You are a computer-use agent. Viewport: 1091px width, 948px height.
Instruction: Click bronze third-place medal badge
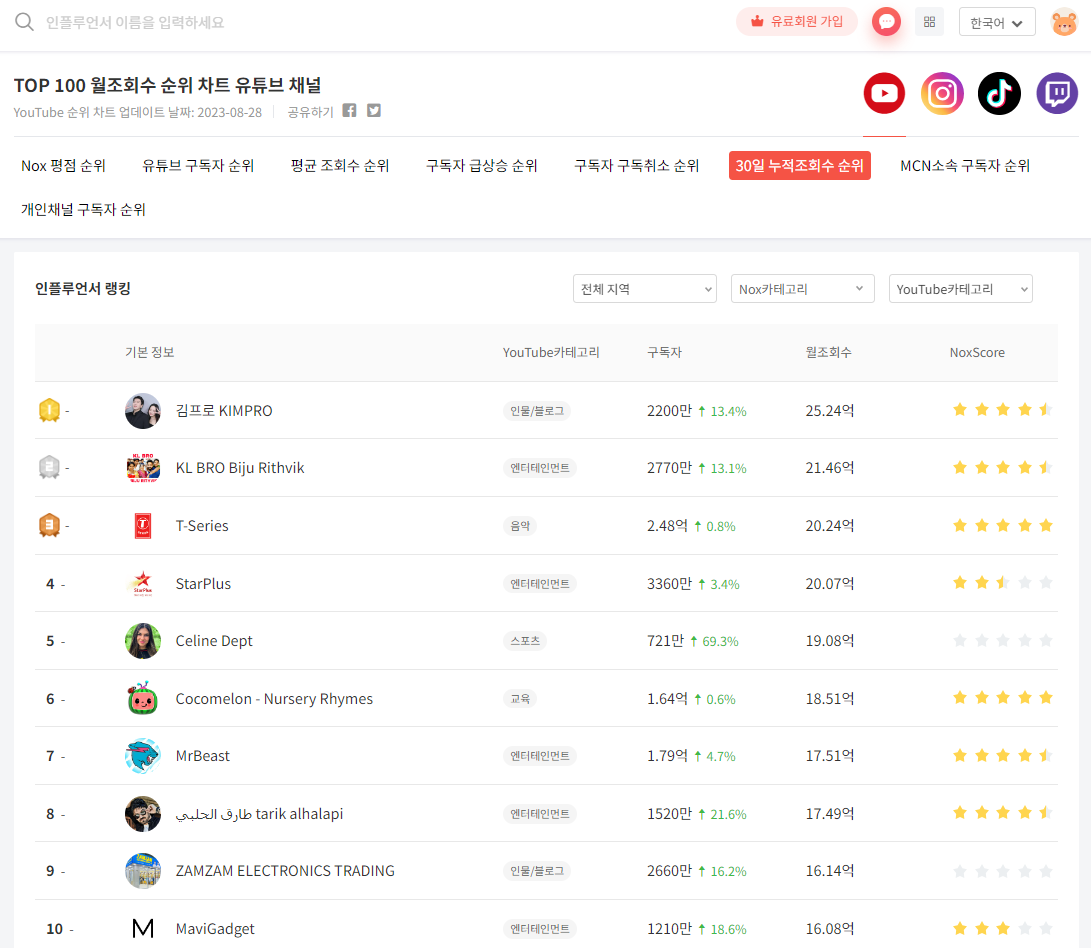(x=49, y=525)
